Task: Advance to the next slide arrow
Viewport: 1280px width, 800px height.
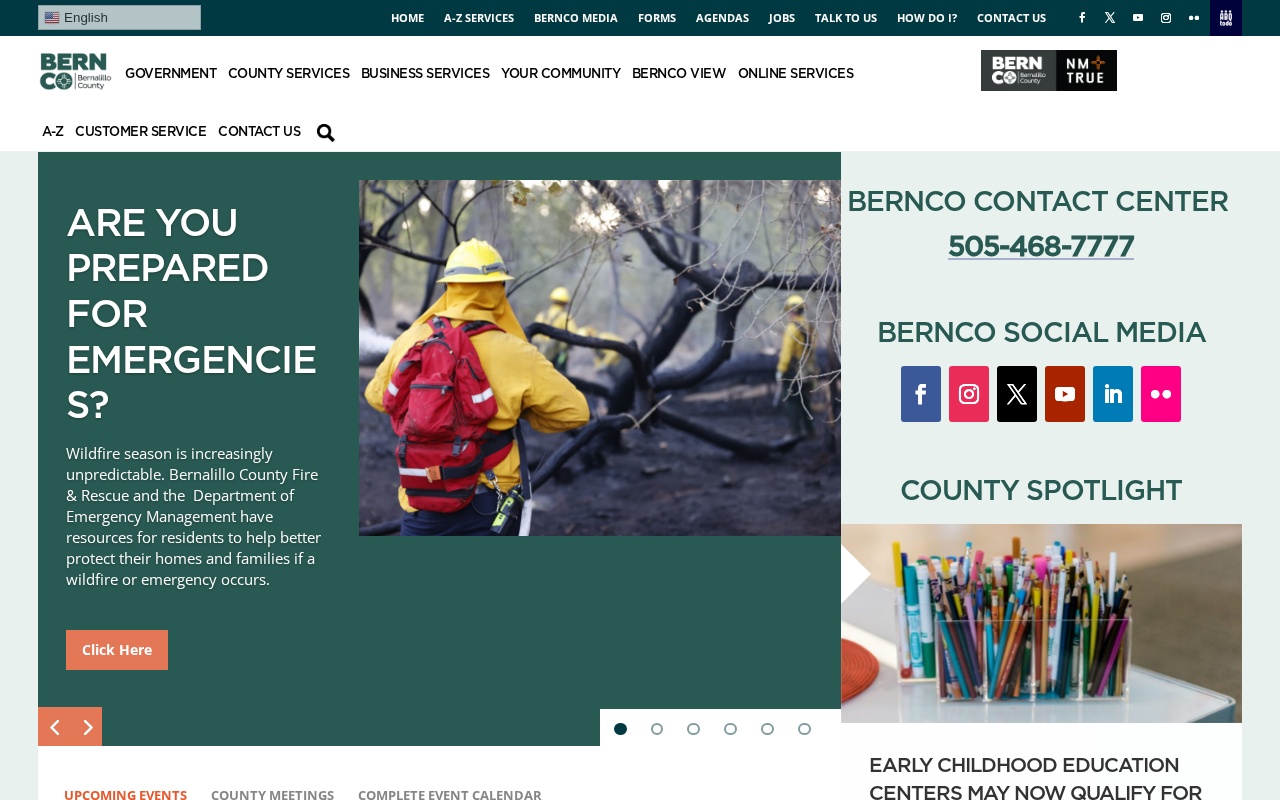Action: [x=87, y=727]
